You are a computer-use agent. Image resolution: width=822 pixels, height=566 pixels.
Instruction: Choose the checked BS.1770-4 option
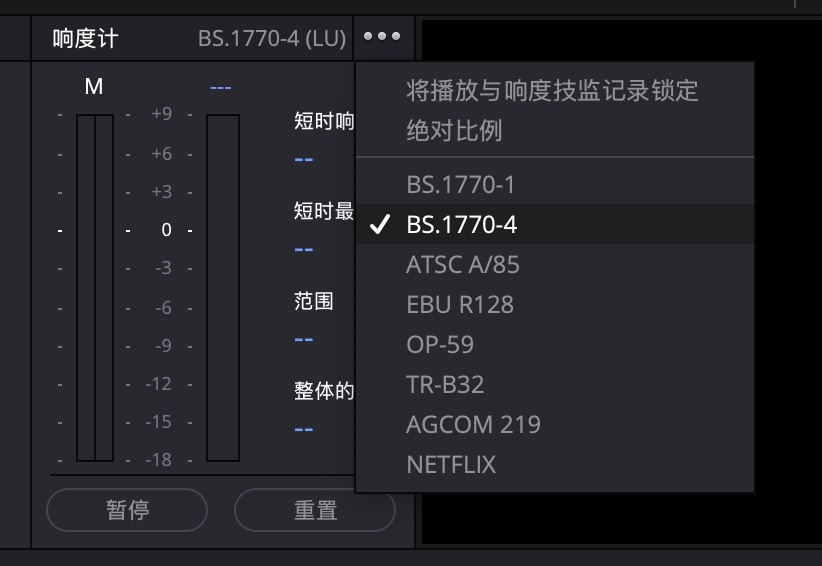coord(461,225)
